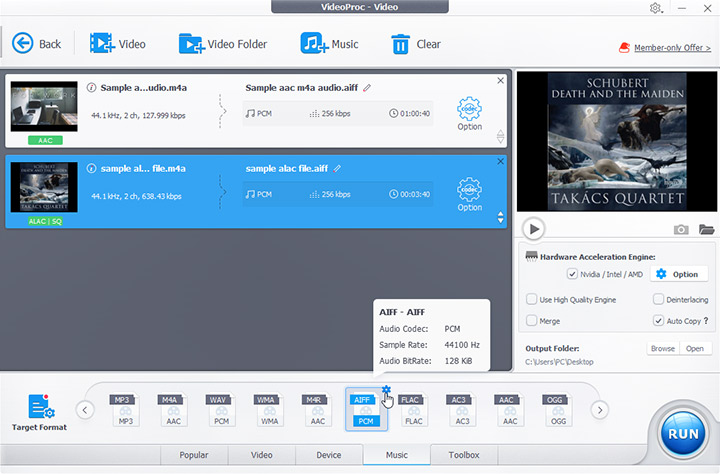Open the settings gear in title bar
Image resolution: width=720 pixels, height=474 pixels.
655,8
